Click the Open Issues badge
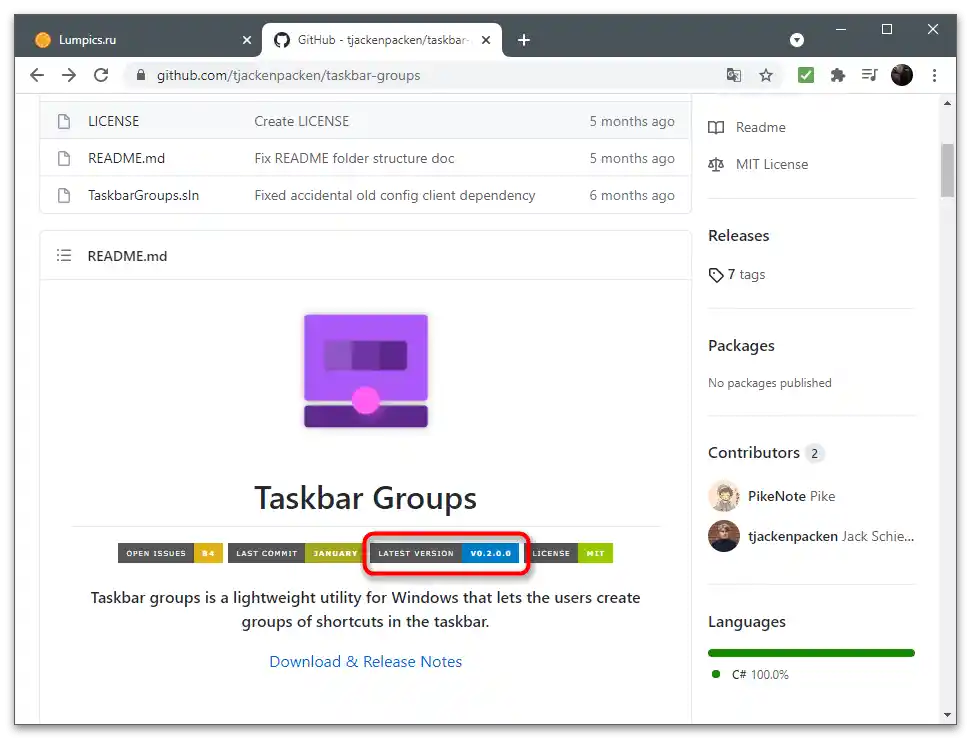971x739 pixels. [x=170, y=553]
